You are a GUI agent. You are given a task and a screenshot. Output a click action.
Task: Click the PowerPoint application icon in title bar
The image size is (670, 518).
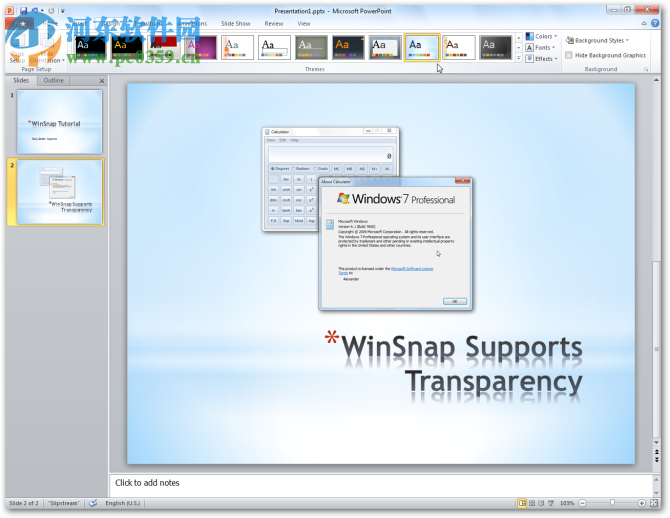point(10,11)
